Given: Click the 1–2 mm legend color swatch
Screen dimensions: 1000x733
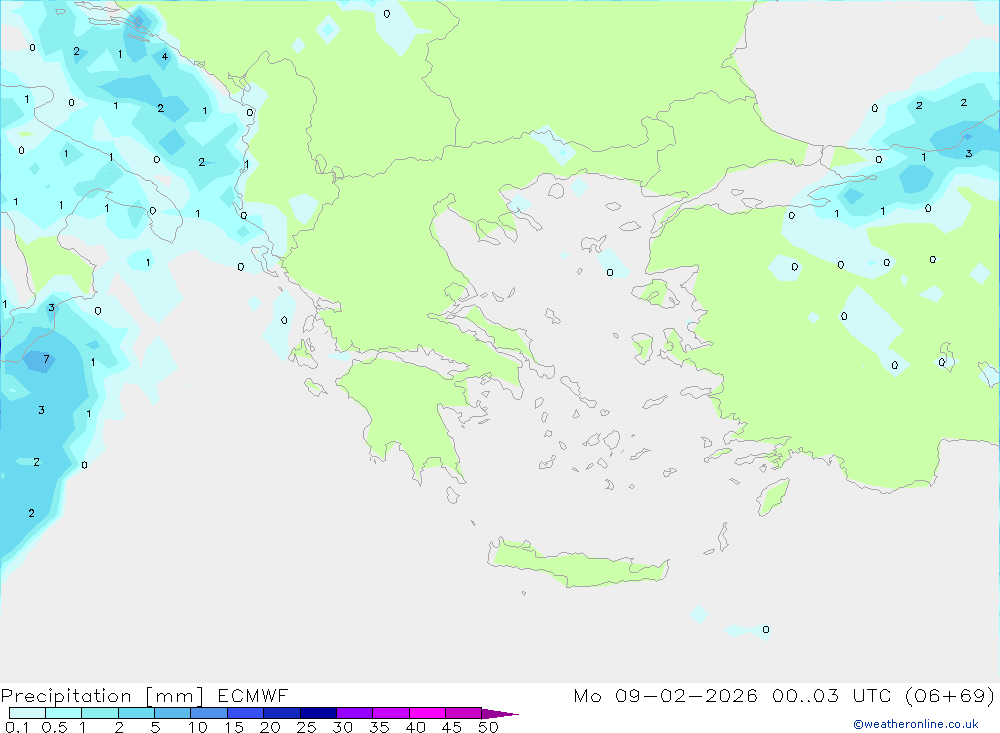Looking at the screenshot, I should point(100,713).
